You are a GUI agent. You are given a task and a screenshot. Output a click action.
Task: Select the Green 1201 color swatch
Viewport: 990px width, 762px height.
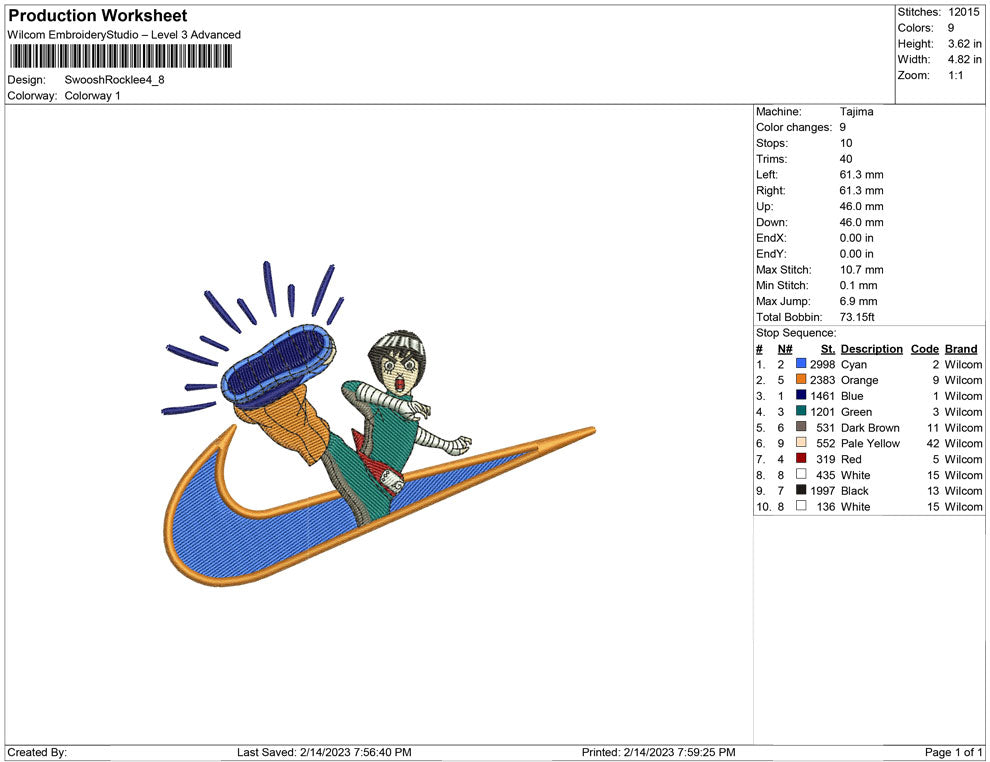(x=801, y=411)
